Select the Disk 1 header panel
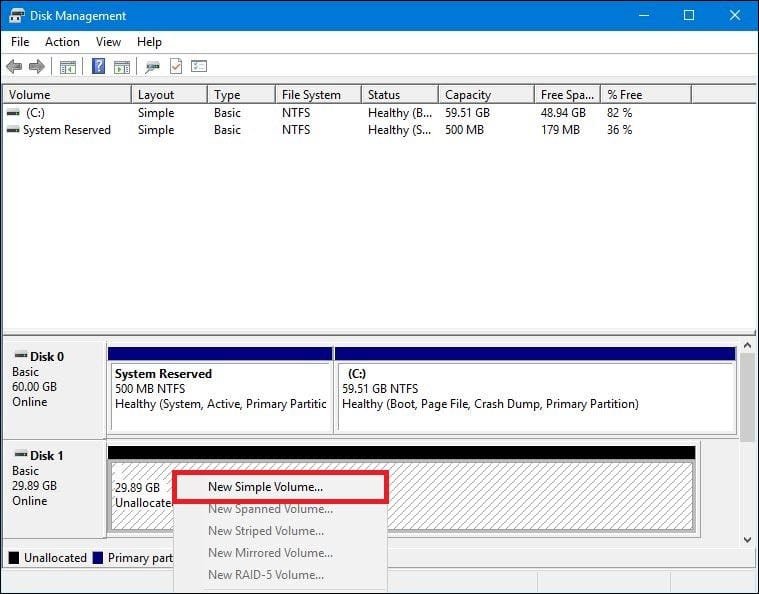 pyautogui.click(x=54, y=488)
